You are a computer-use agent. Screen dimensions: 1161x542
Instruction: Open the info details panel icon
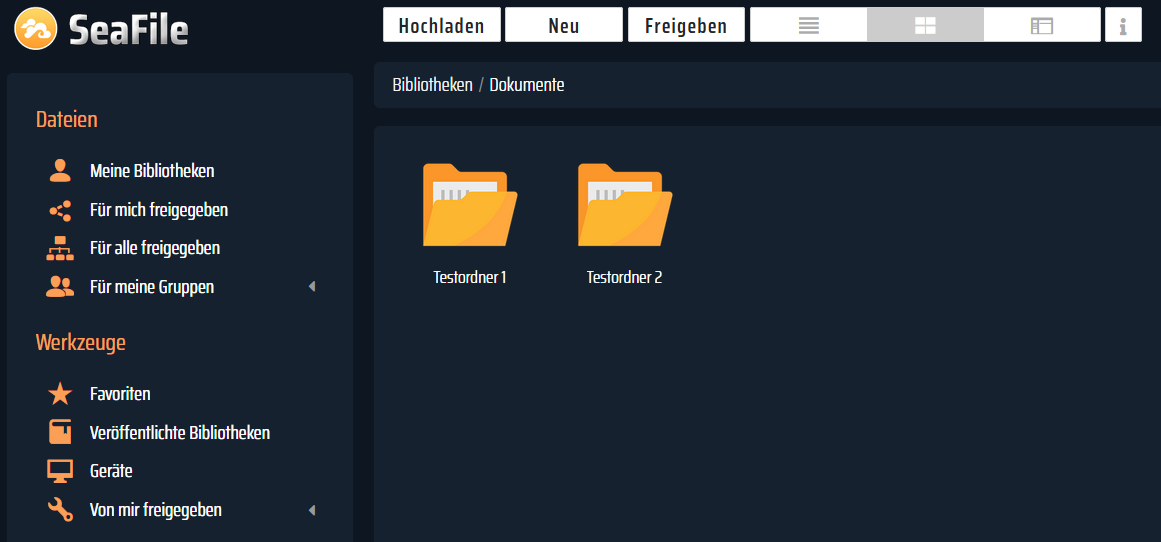[1123, 26]
